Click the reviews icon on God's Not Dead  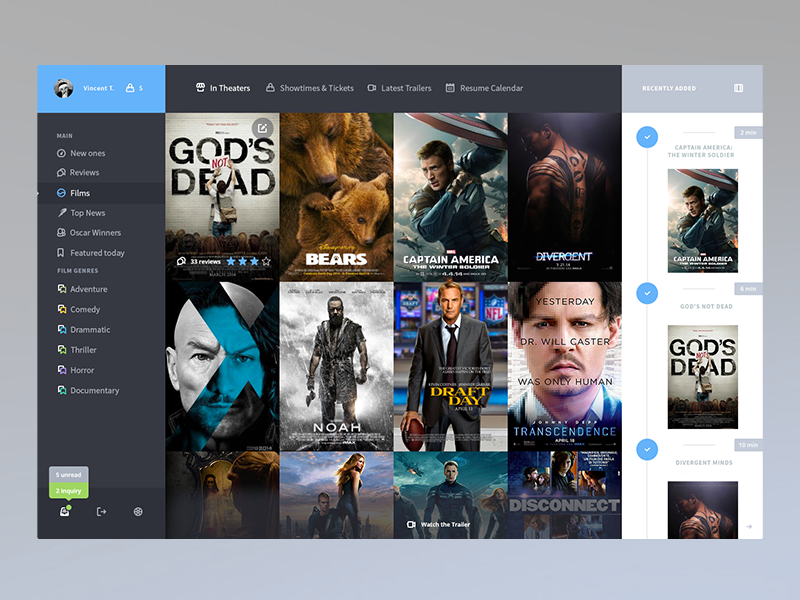(181, 261)
